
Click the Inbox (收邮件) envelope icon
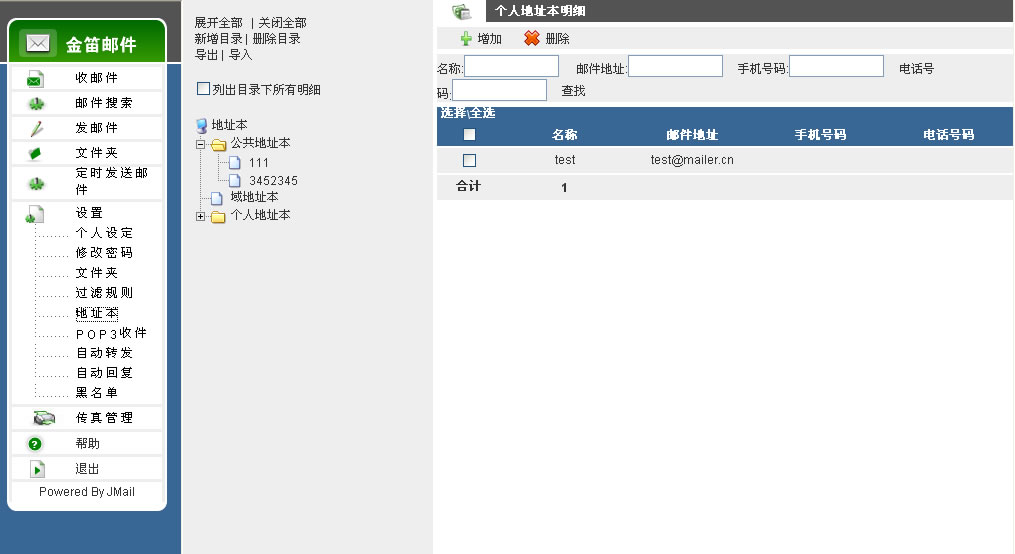pos(35,79)
